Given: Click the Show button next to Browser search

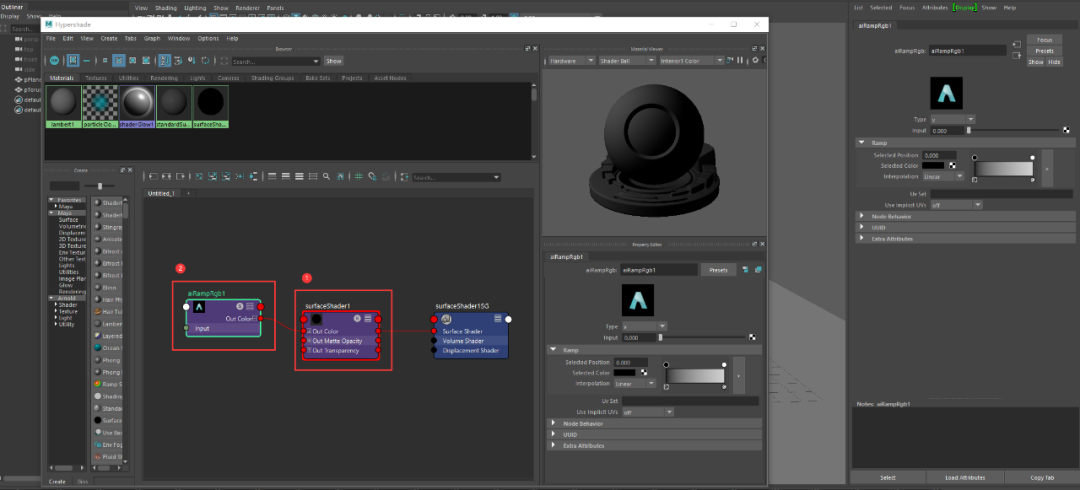Looking at the screenshot, I should [x=333, y=61].
